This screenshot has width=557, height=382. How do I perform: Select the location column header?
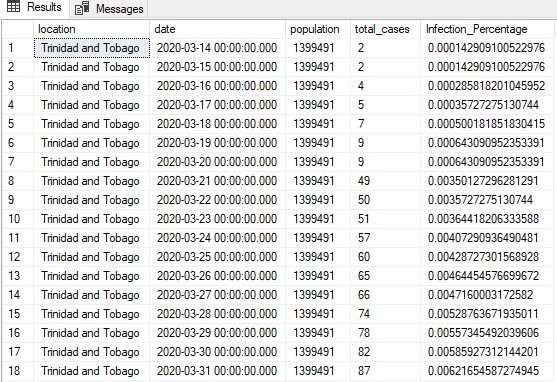click(92, 29)
